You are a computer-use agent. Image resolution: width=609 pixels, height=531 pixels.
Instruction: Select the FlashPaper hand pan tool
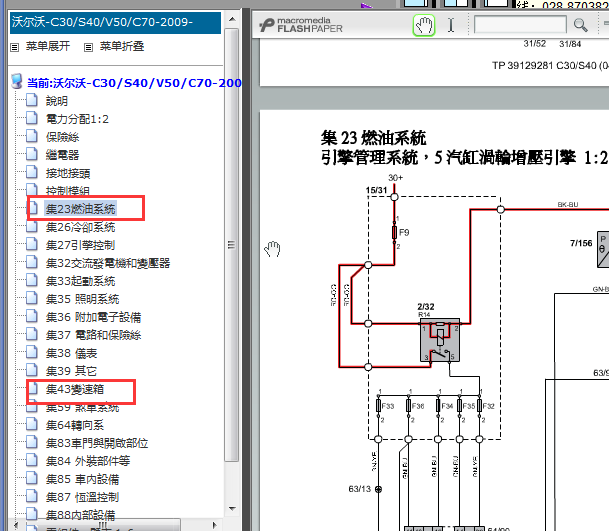coord(423,26)
